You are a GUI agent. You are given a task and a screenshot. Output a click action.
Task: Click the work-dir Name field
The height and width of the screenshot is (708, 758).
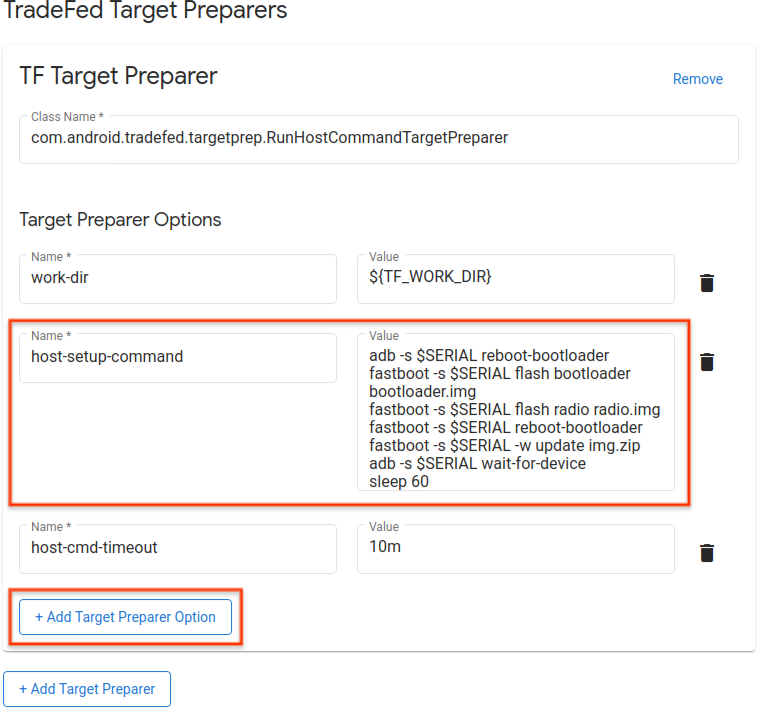pyautogui.click(x=177, y=279)
